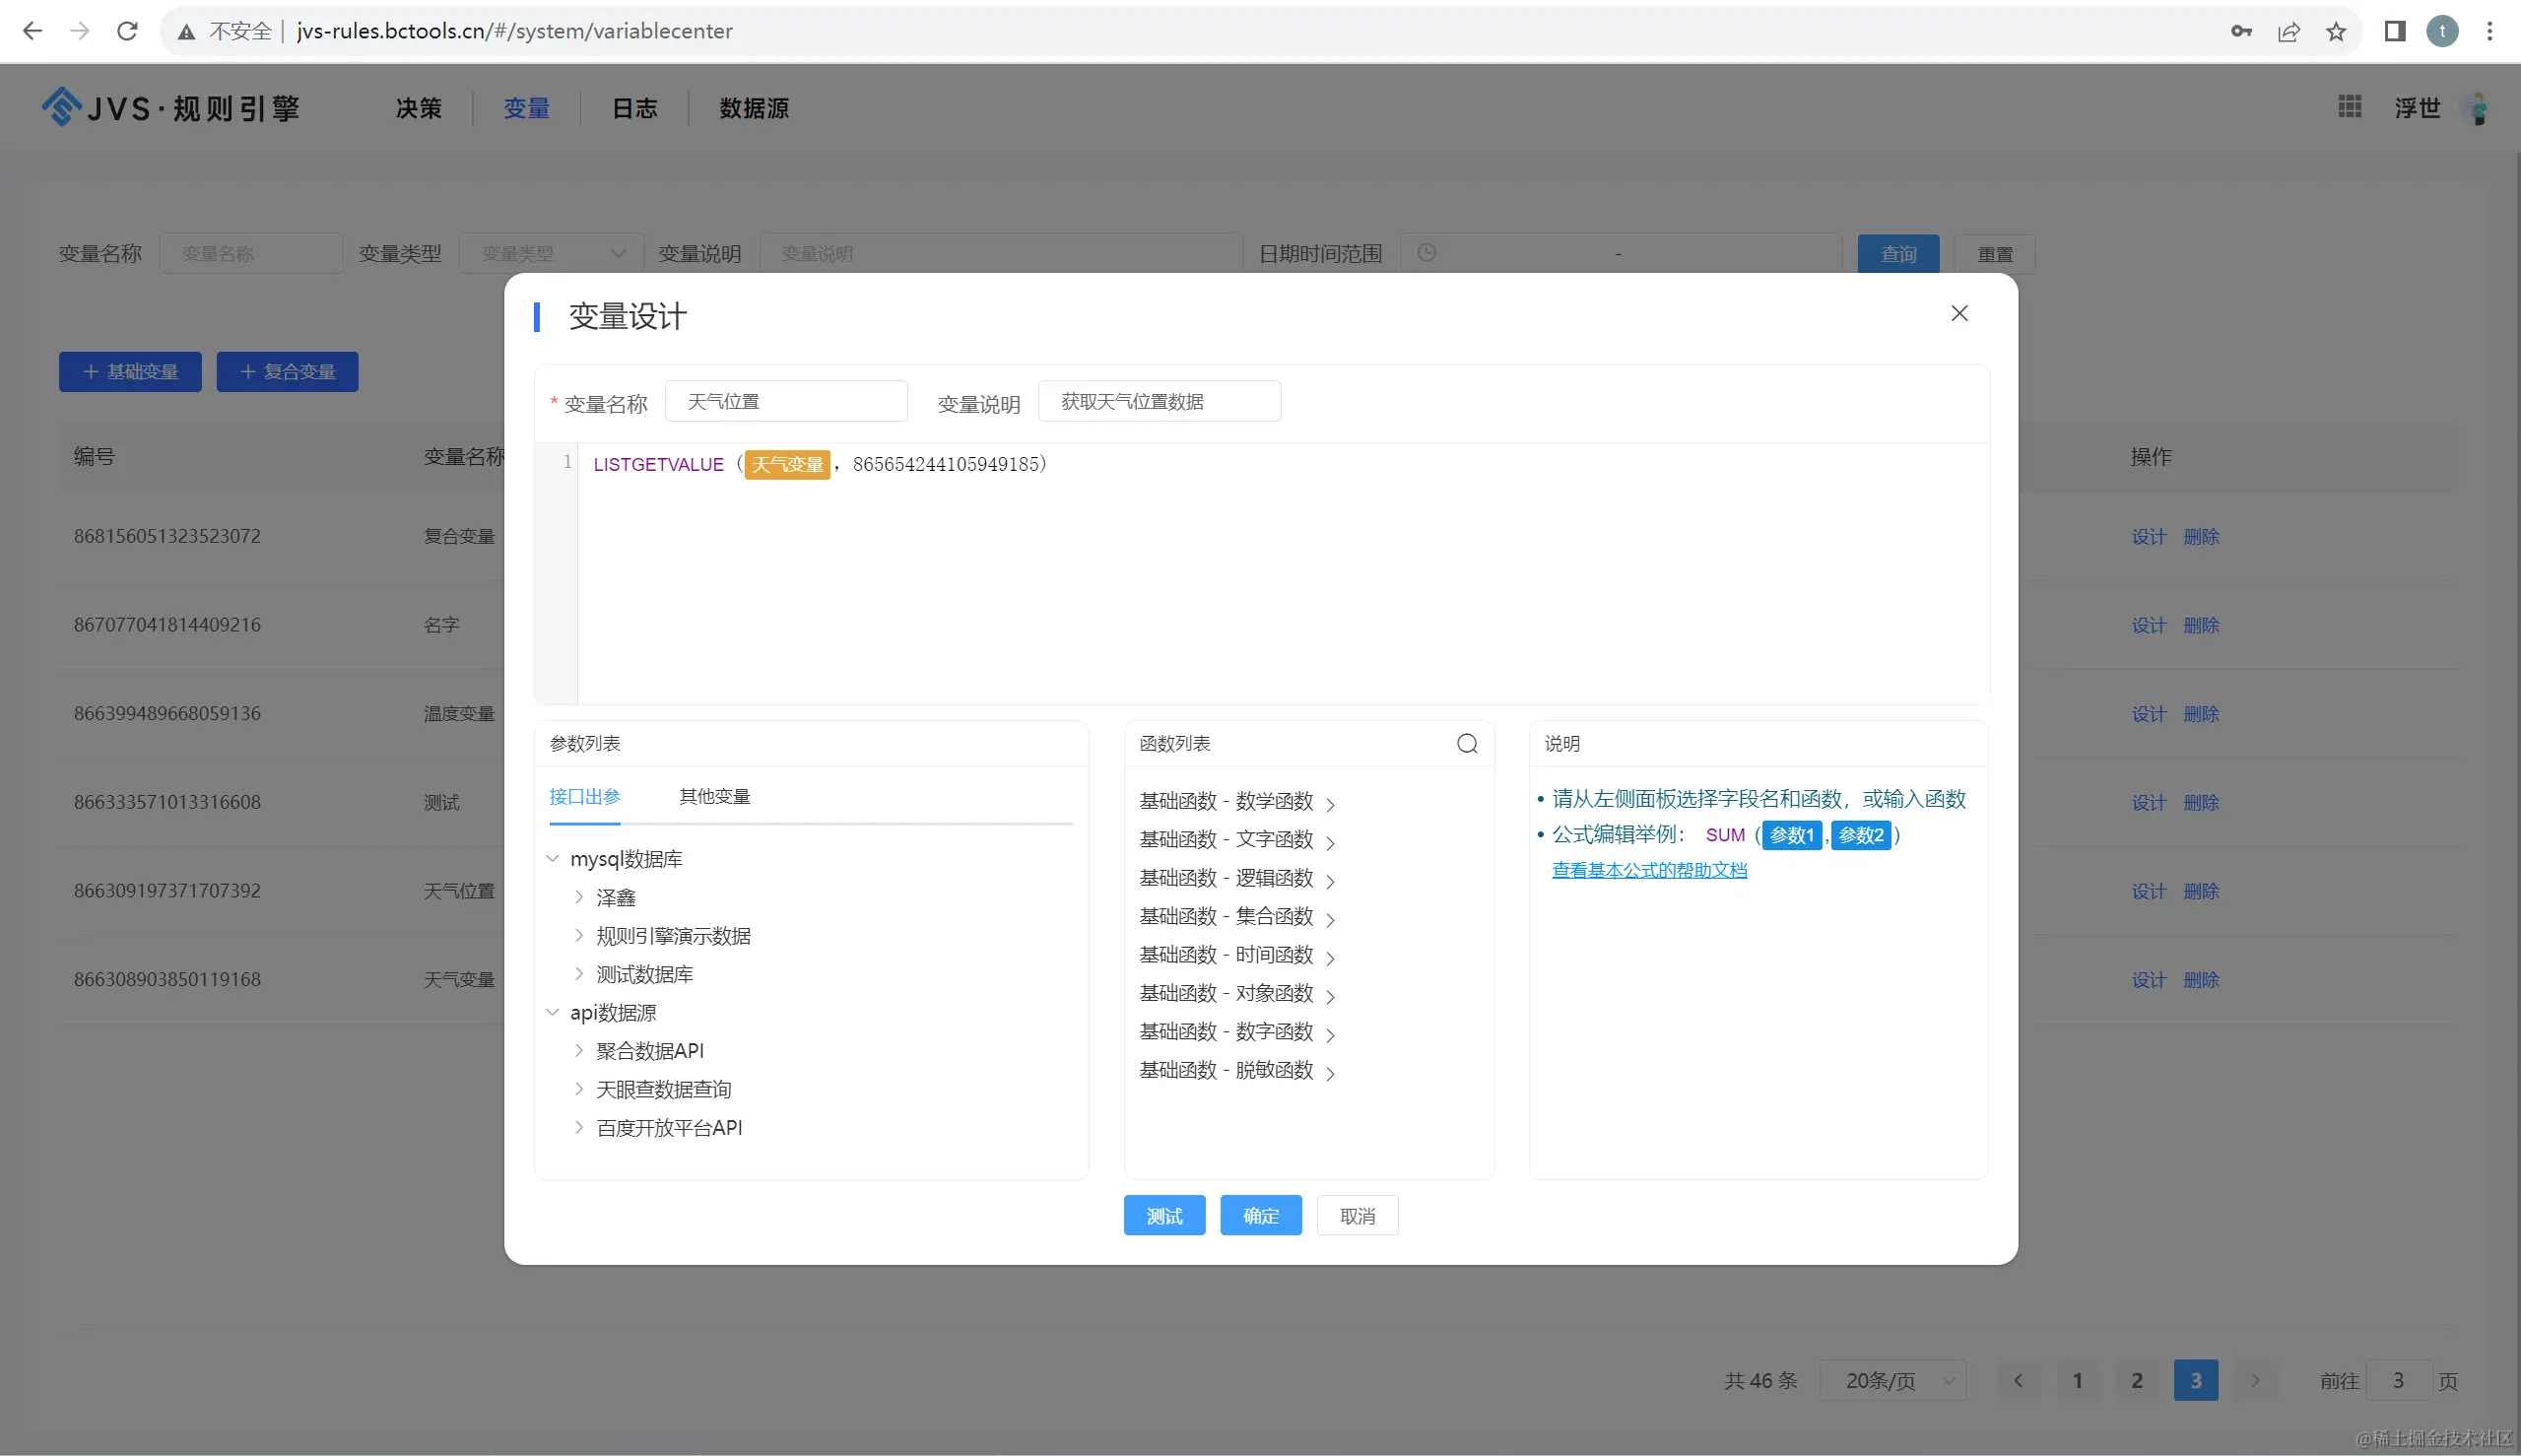Image resolution: width=2521 pixels, height=1456 pixels.
Task: Open the browser side panel icon
Action: pyautogui.click(x=2394, y=31)
